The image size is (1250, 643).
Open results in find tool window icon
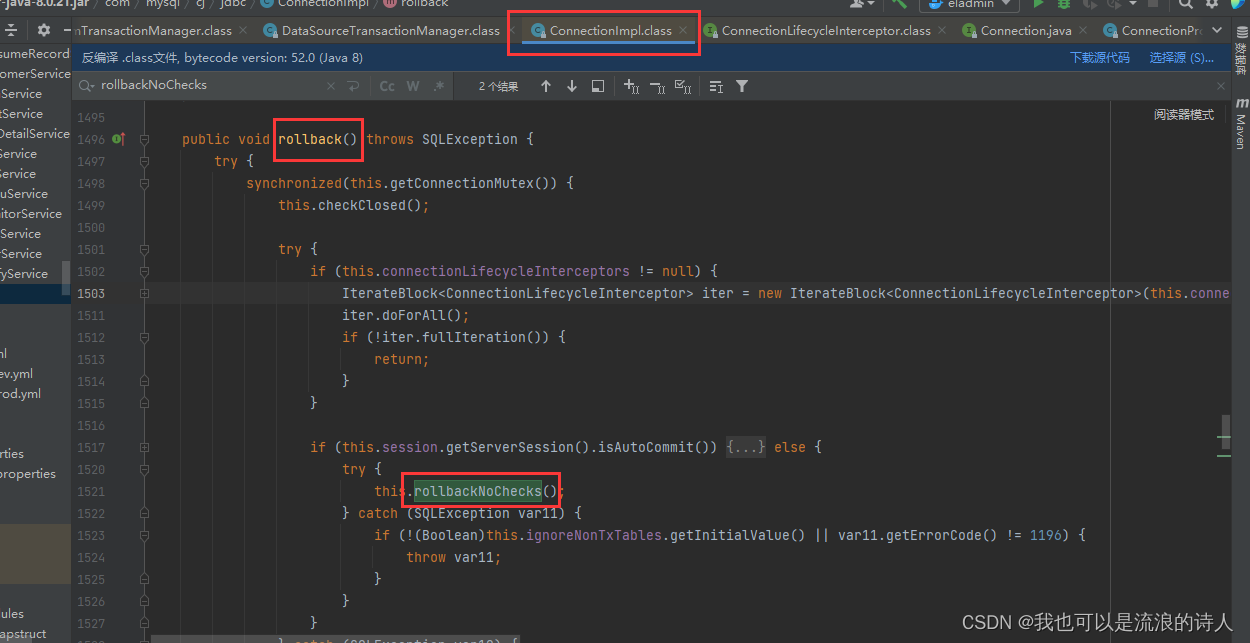(x=598, y=86)
